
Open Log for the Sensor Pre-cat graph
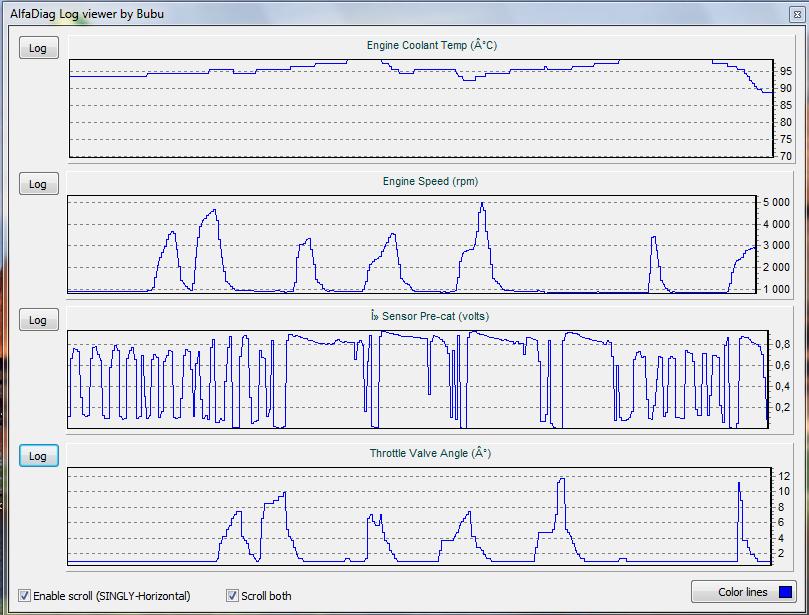[38, 320]
